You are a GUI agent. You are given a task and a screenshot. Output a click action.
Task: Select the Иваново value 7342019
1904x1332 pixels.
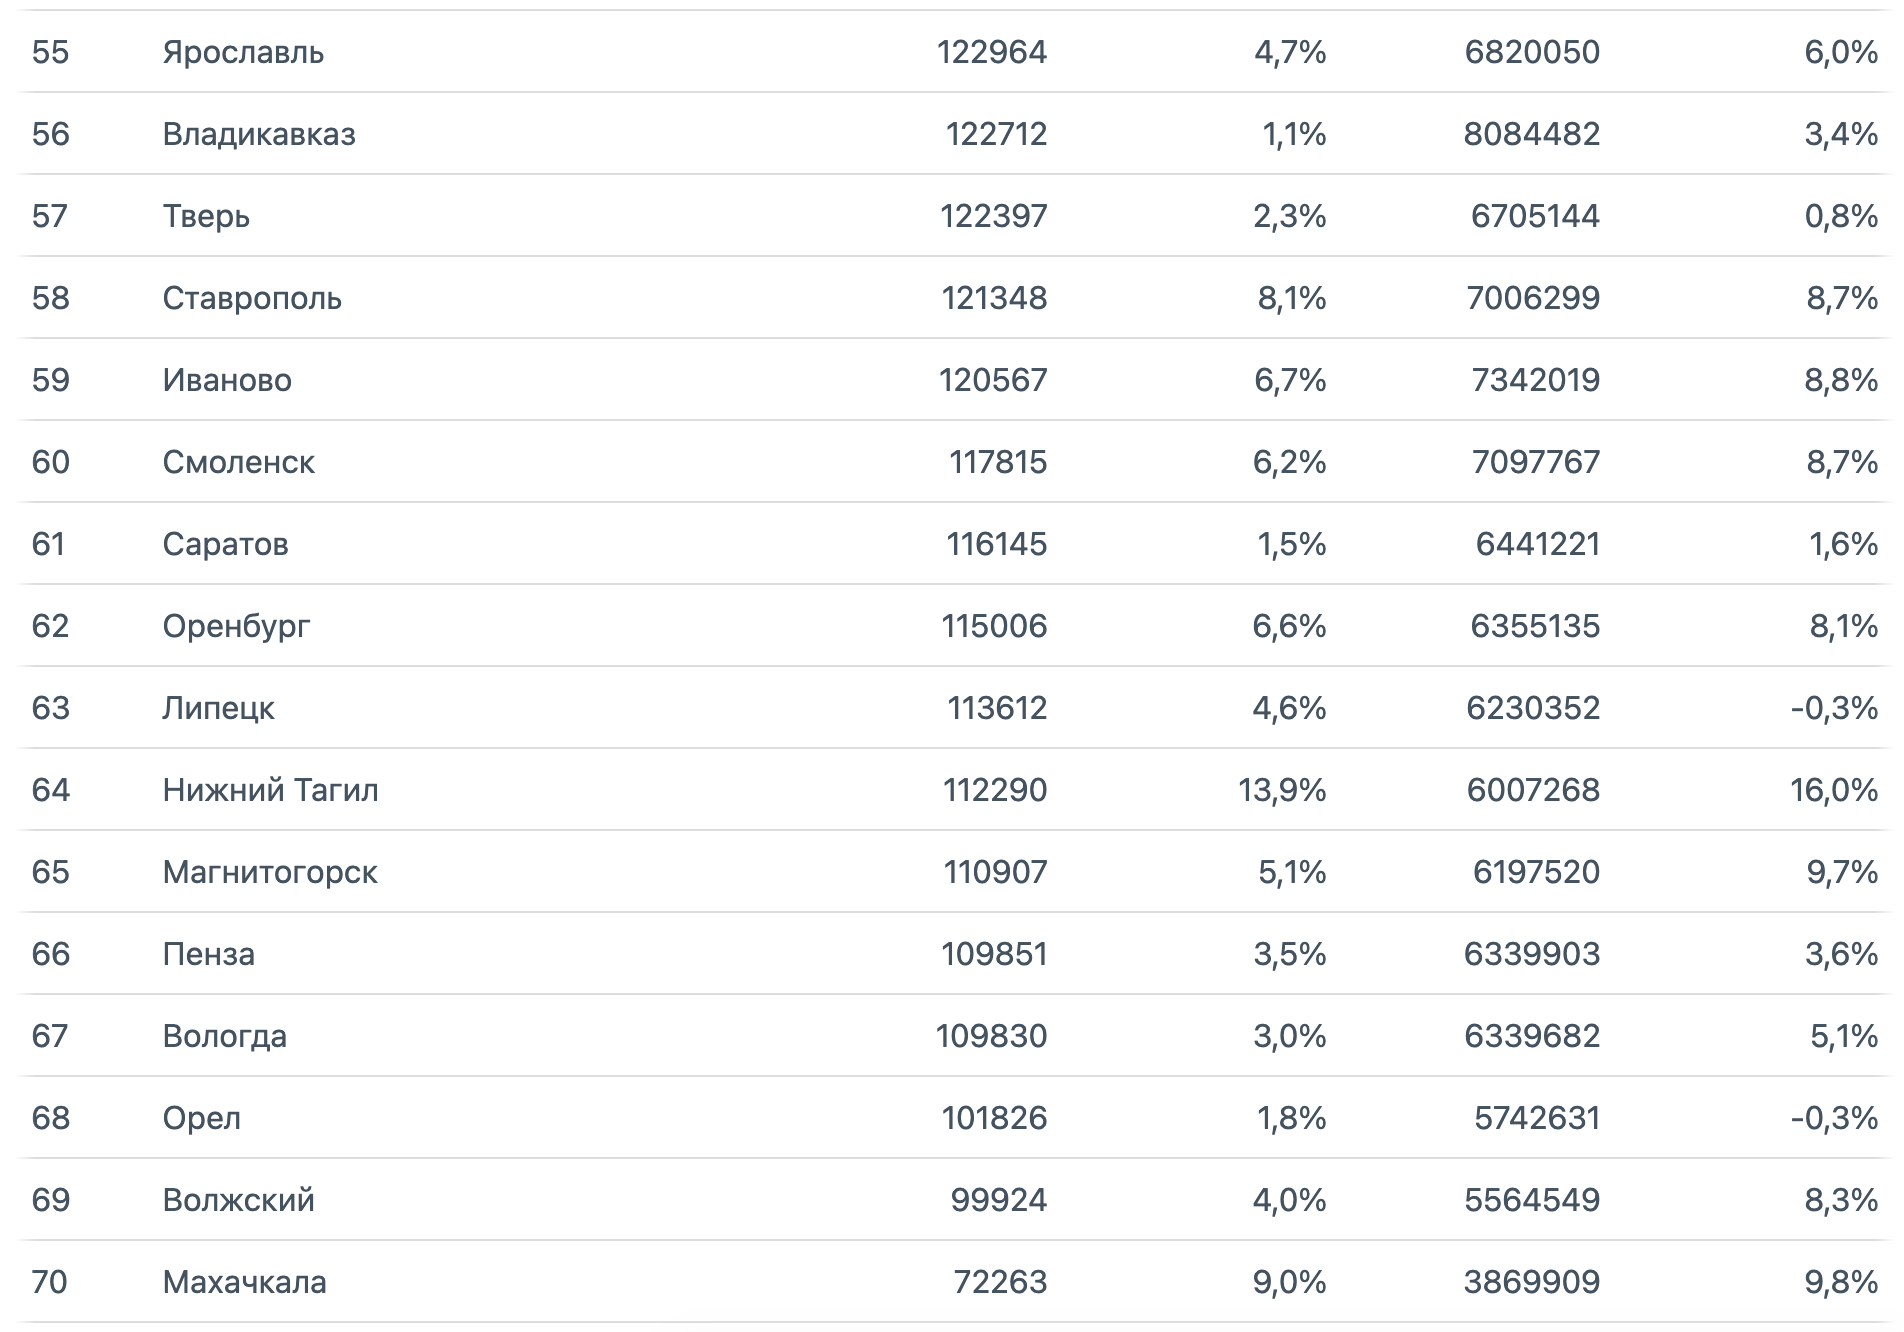1536,380
